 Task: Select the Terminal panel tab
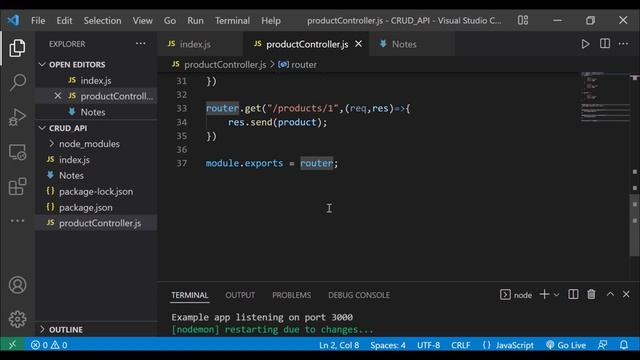[x=190, y=295]
